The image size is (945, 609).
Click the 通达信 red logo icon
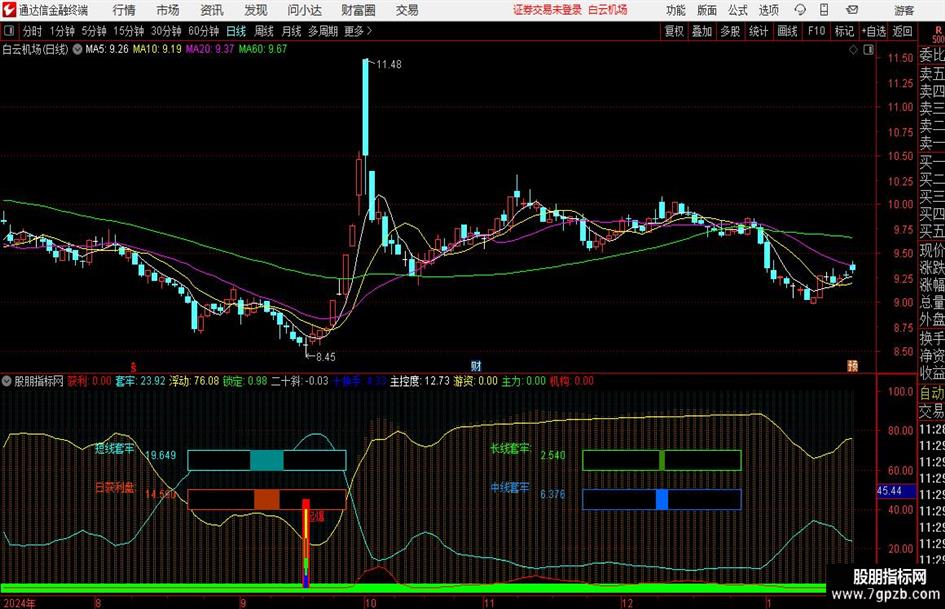[8, 10]
